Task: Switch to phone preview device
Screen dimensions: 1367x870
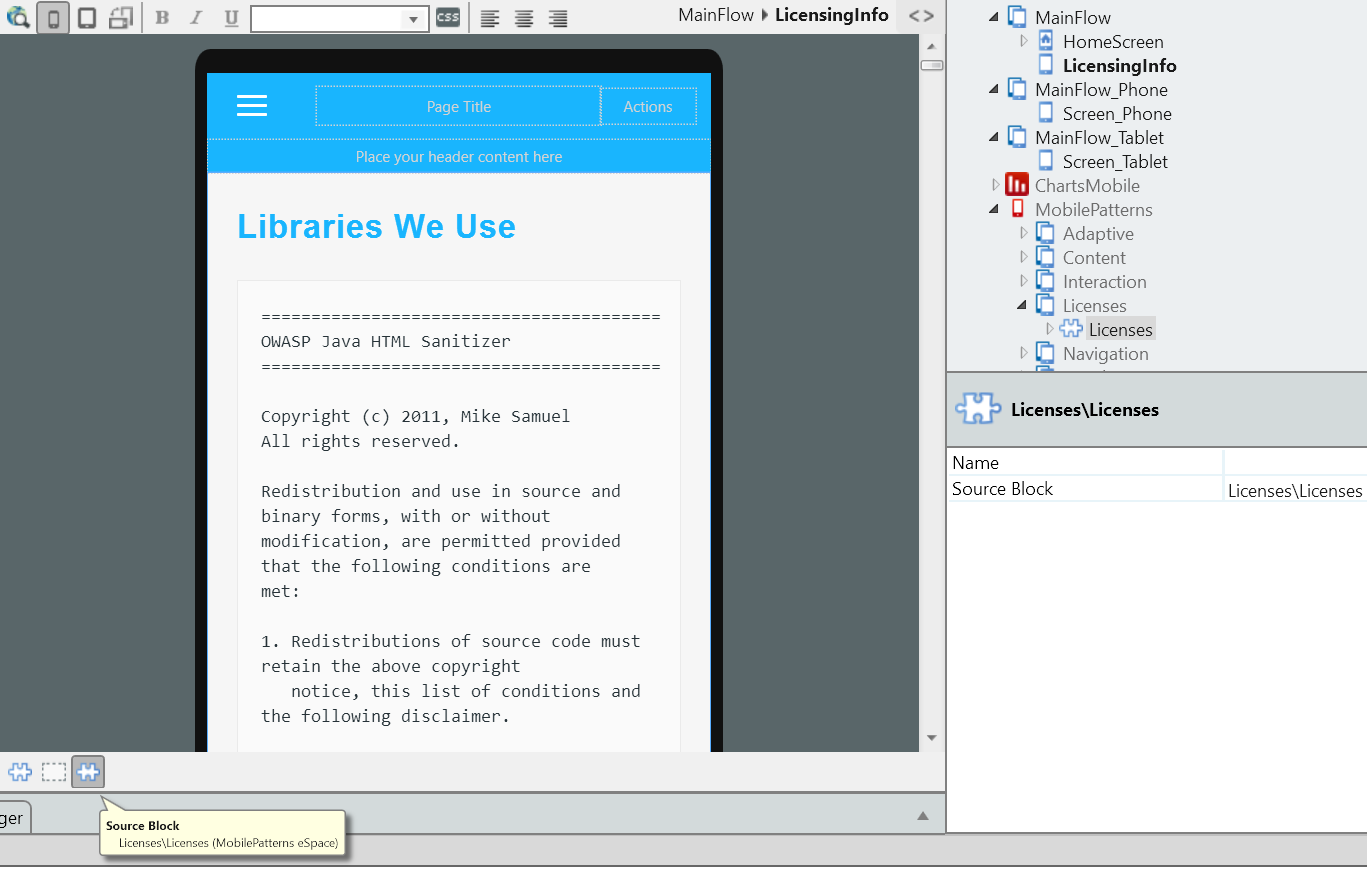Action: (x=53, y=18)
